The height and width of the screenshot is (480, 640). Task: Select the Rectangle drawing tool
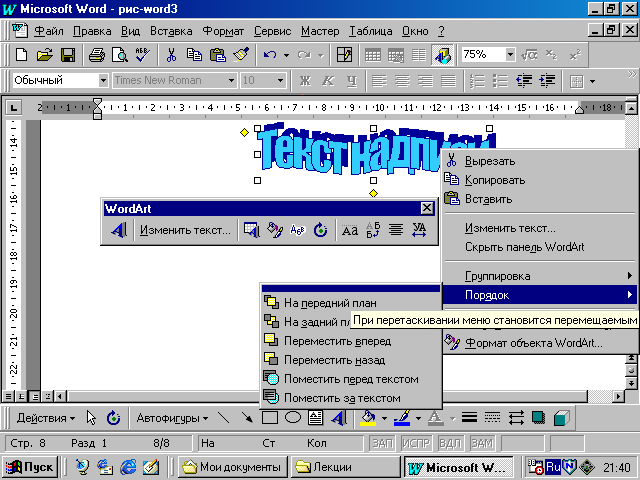(x=270, y=418)
